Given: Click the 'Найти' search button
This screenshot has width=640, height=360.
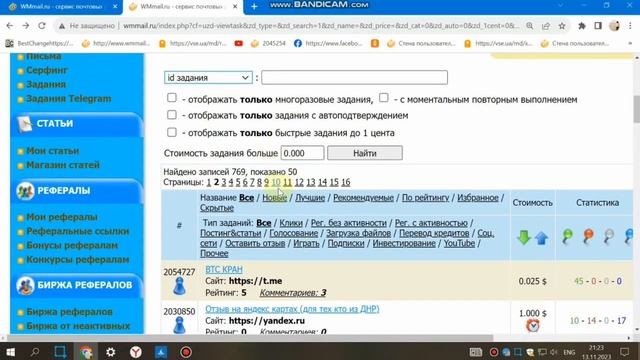Looking at the screenshot, I should [364, 153].
